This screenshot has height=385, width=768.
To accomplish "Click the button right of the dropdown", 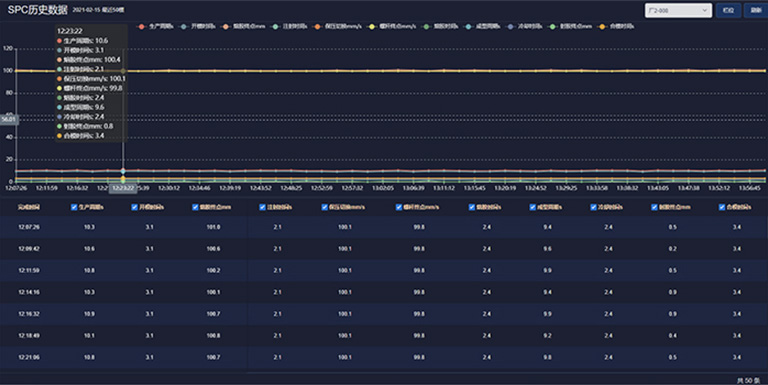I will click(x=728, y=10).
